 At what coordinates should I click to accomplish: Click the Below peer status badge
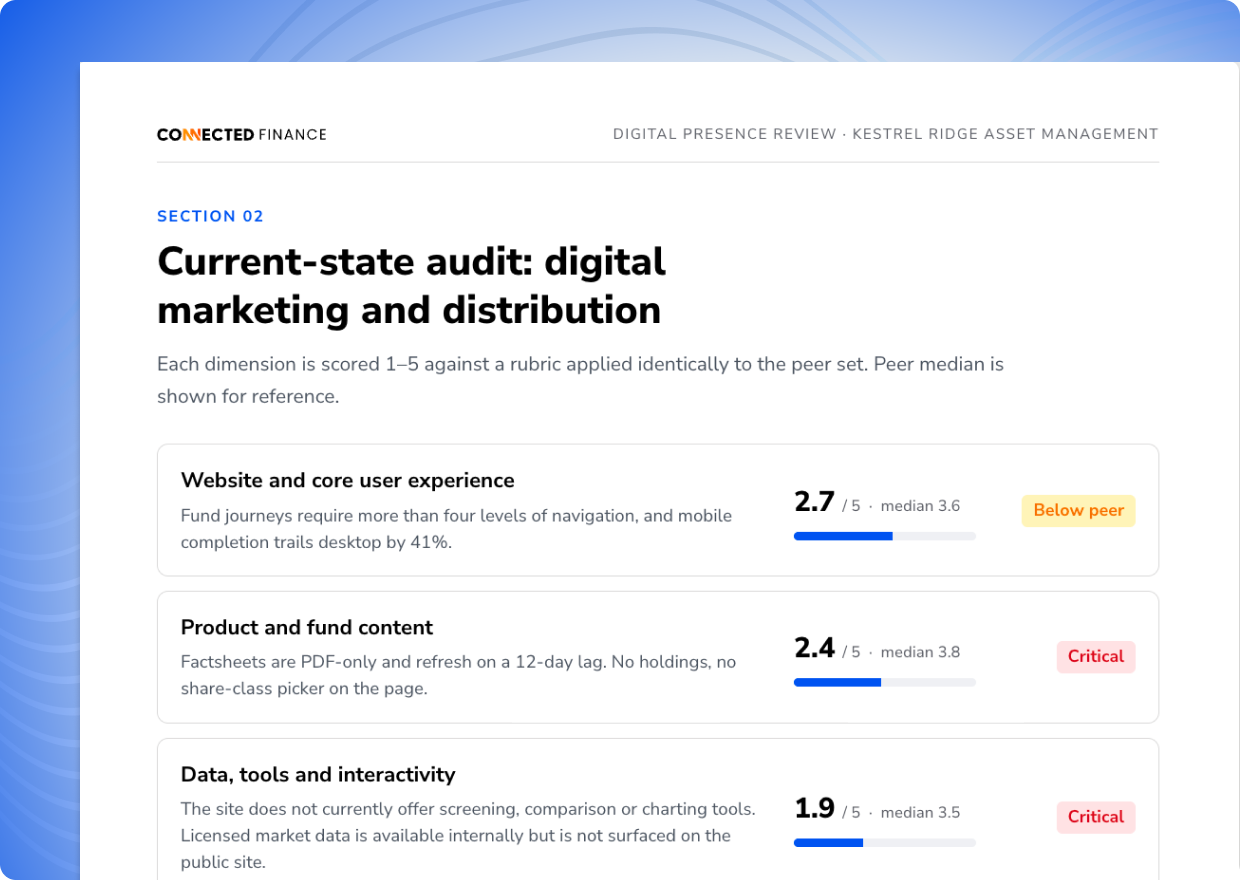pos(1078,510)
